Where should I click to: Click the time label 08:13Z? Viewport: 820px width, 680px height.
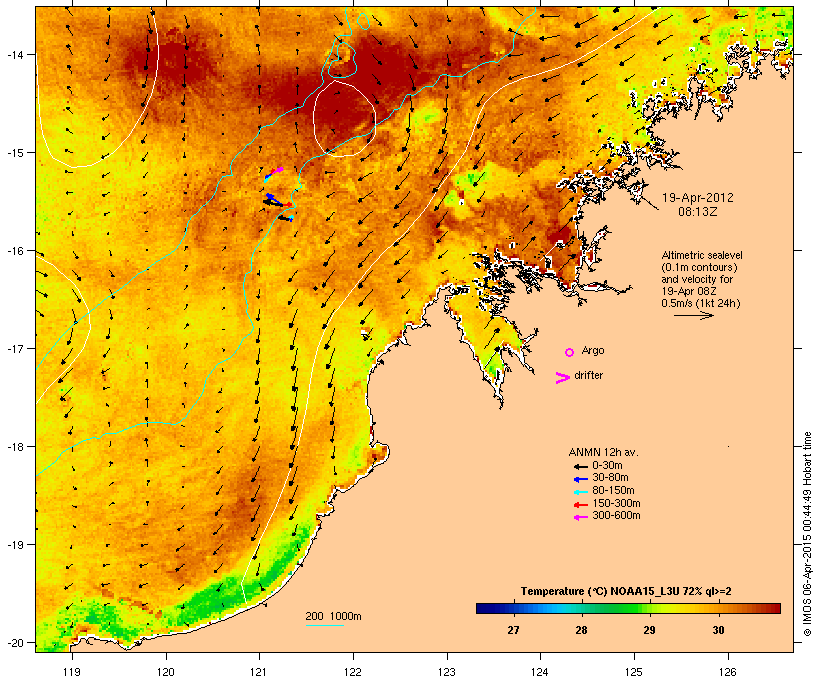tap(698, 212)
